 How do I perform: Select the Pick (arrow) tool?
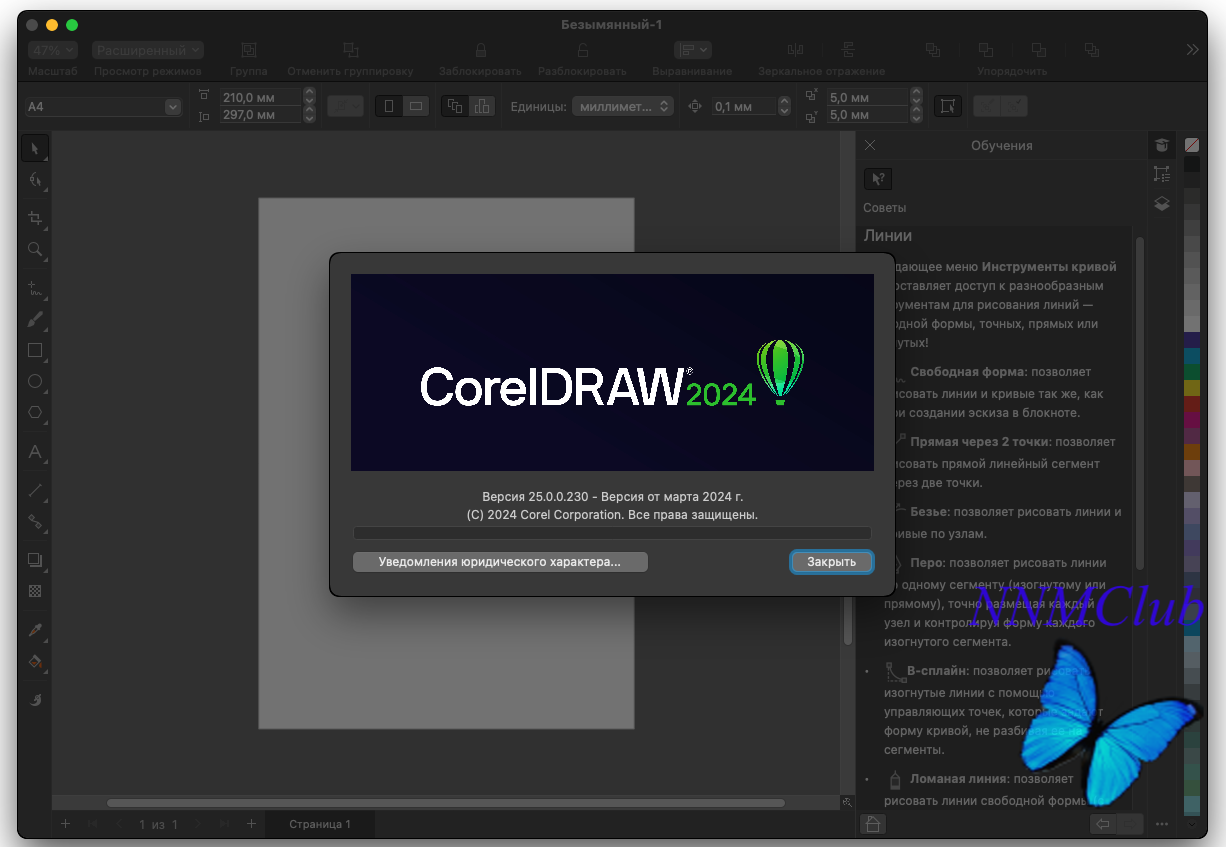click(x=35, y=149)
